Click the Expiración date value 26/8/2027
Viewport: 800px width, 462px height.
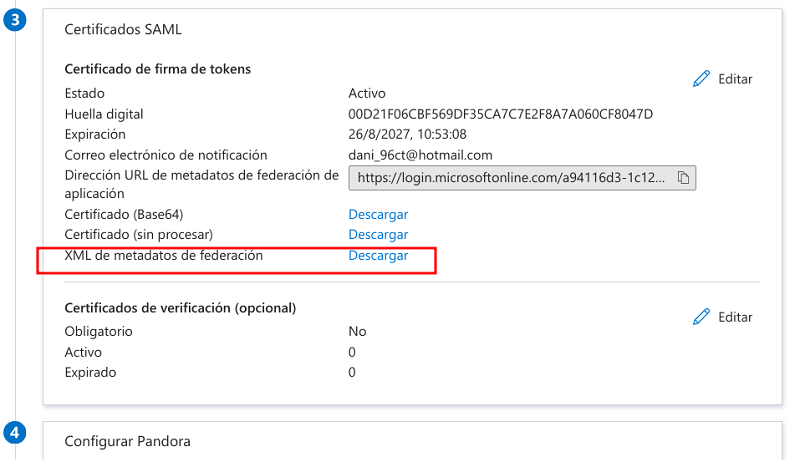tap(407, 134)
